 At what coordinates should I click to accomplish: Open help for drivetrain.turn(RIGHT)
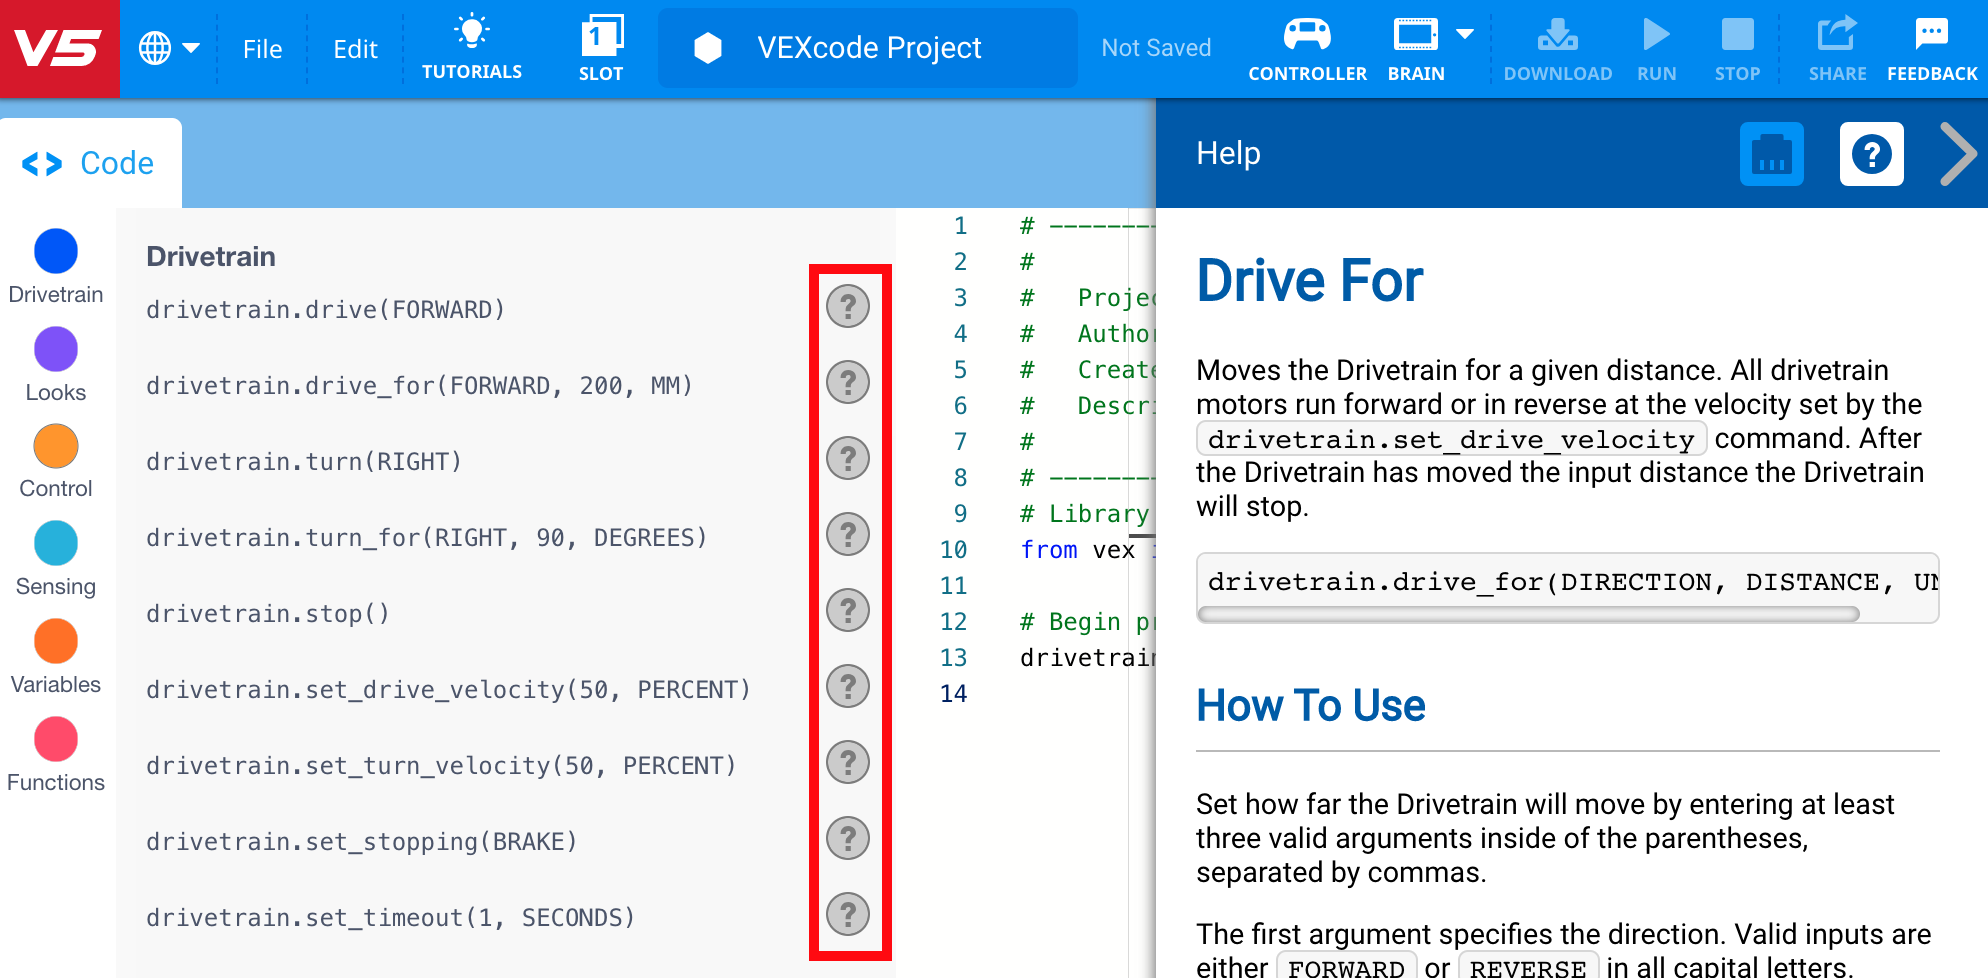pos(848,459)
